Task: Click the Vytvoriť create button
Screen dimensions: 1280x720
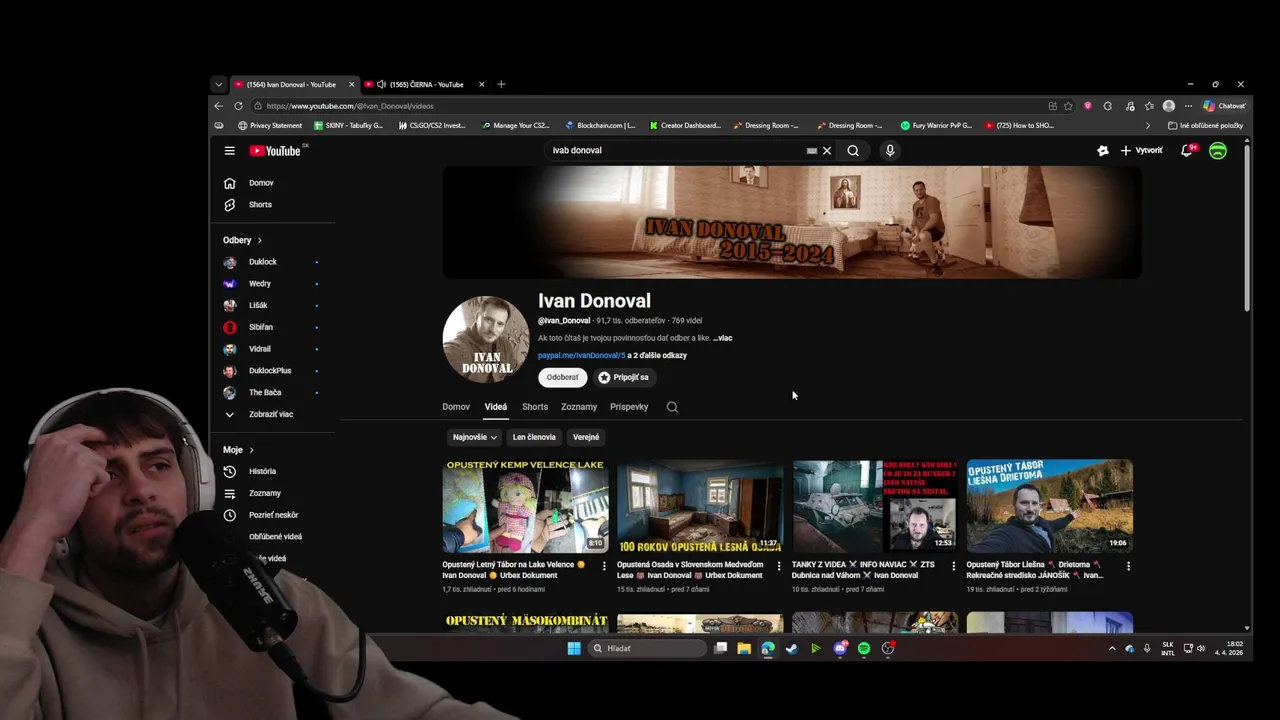Action: tap(1142, 151)
